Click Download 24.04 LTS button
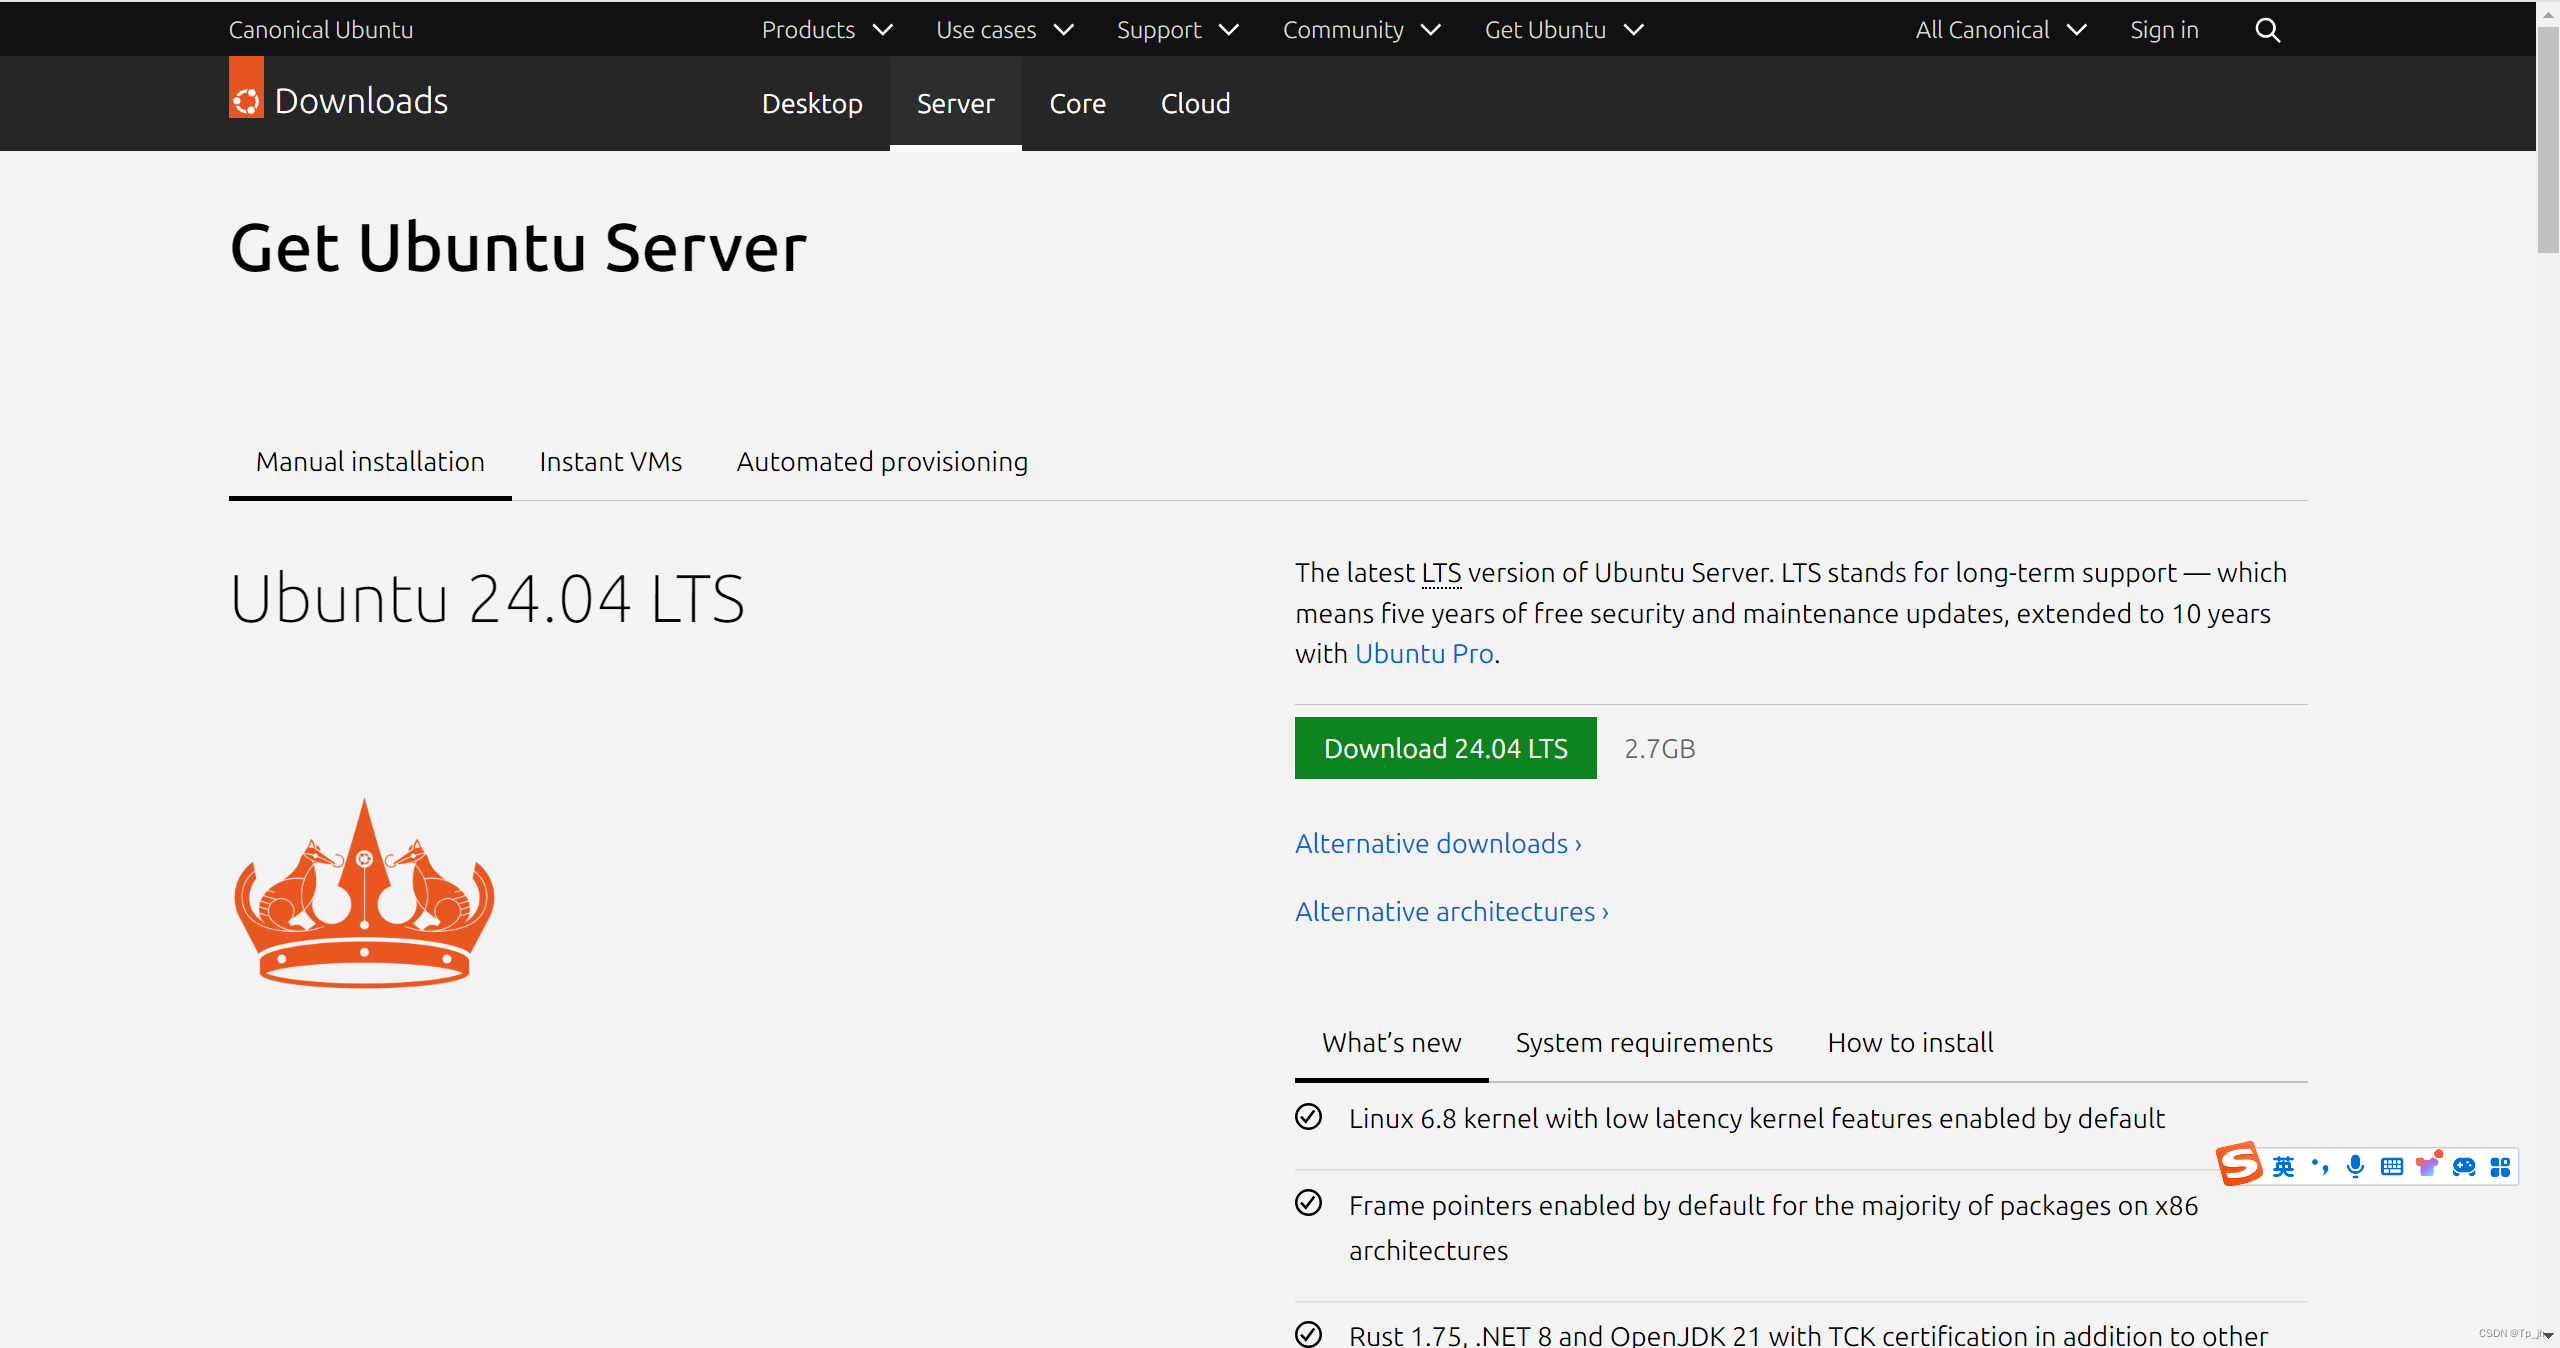Screen dimensions: 2560x1348 1445,748
